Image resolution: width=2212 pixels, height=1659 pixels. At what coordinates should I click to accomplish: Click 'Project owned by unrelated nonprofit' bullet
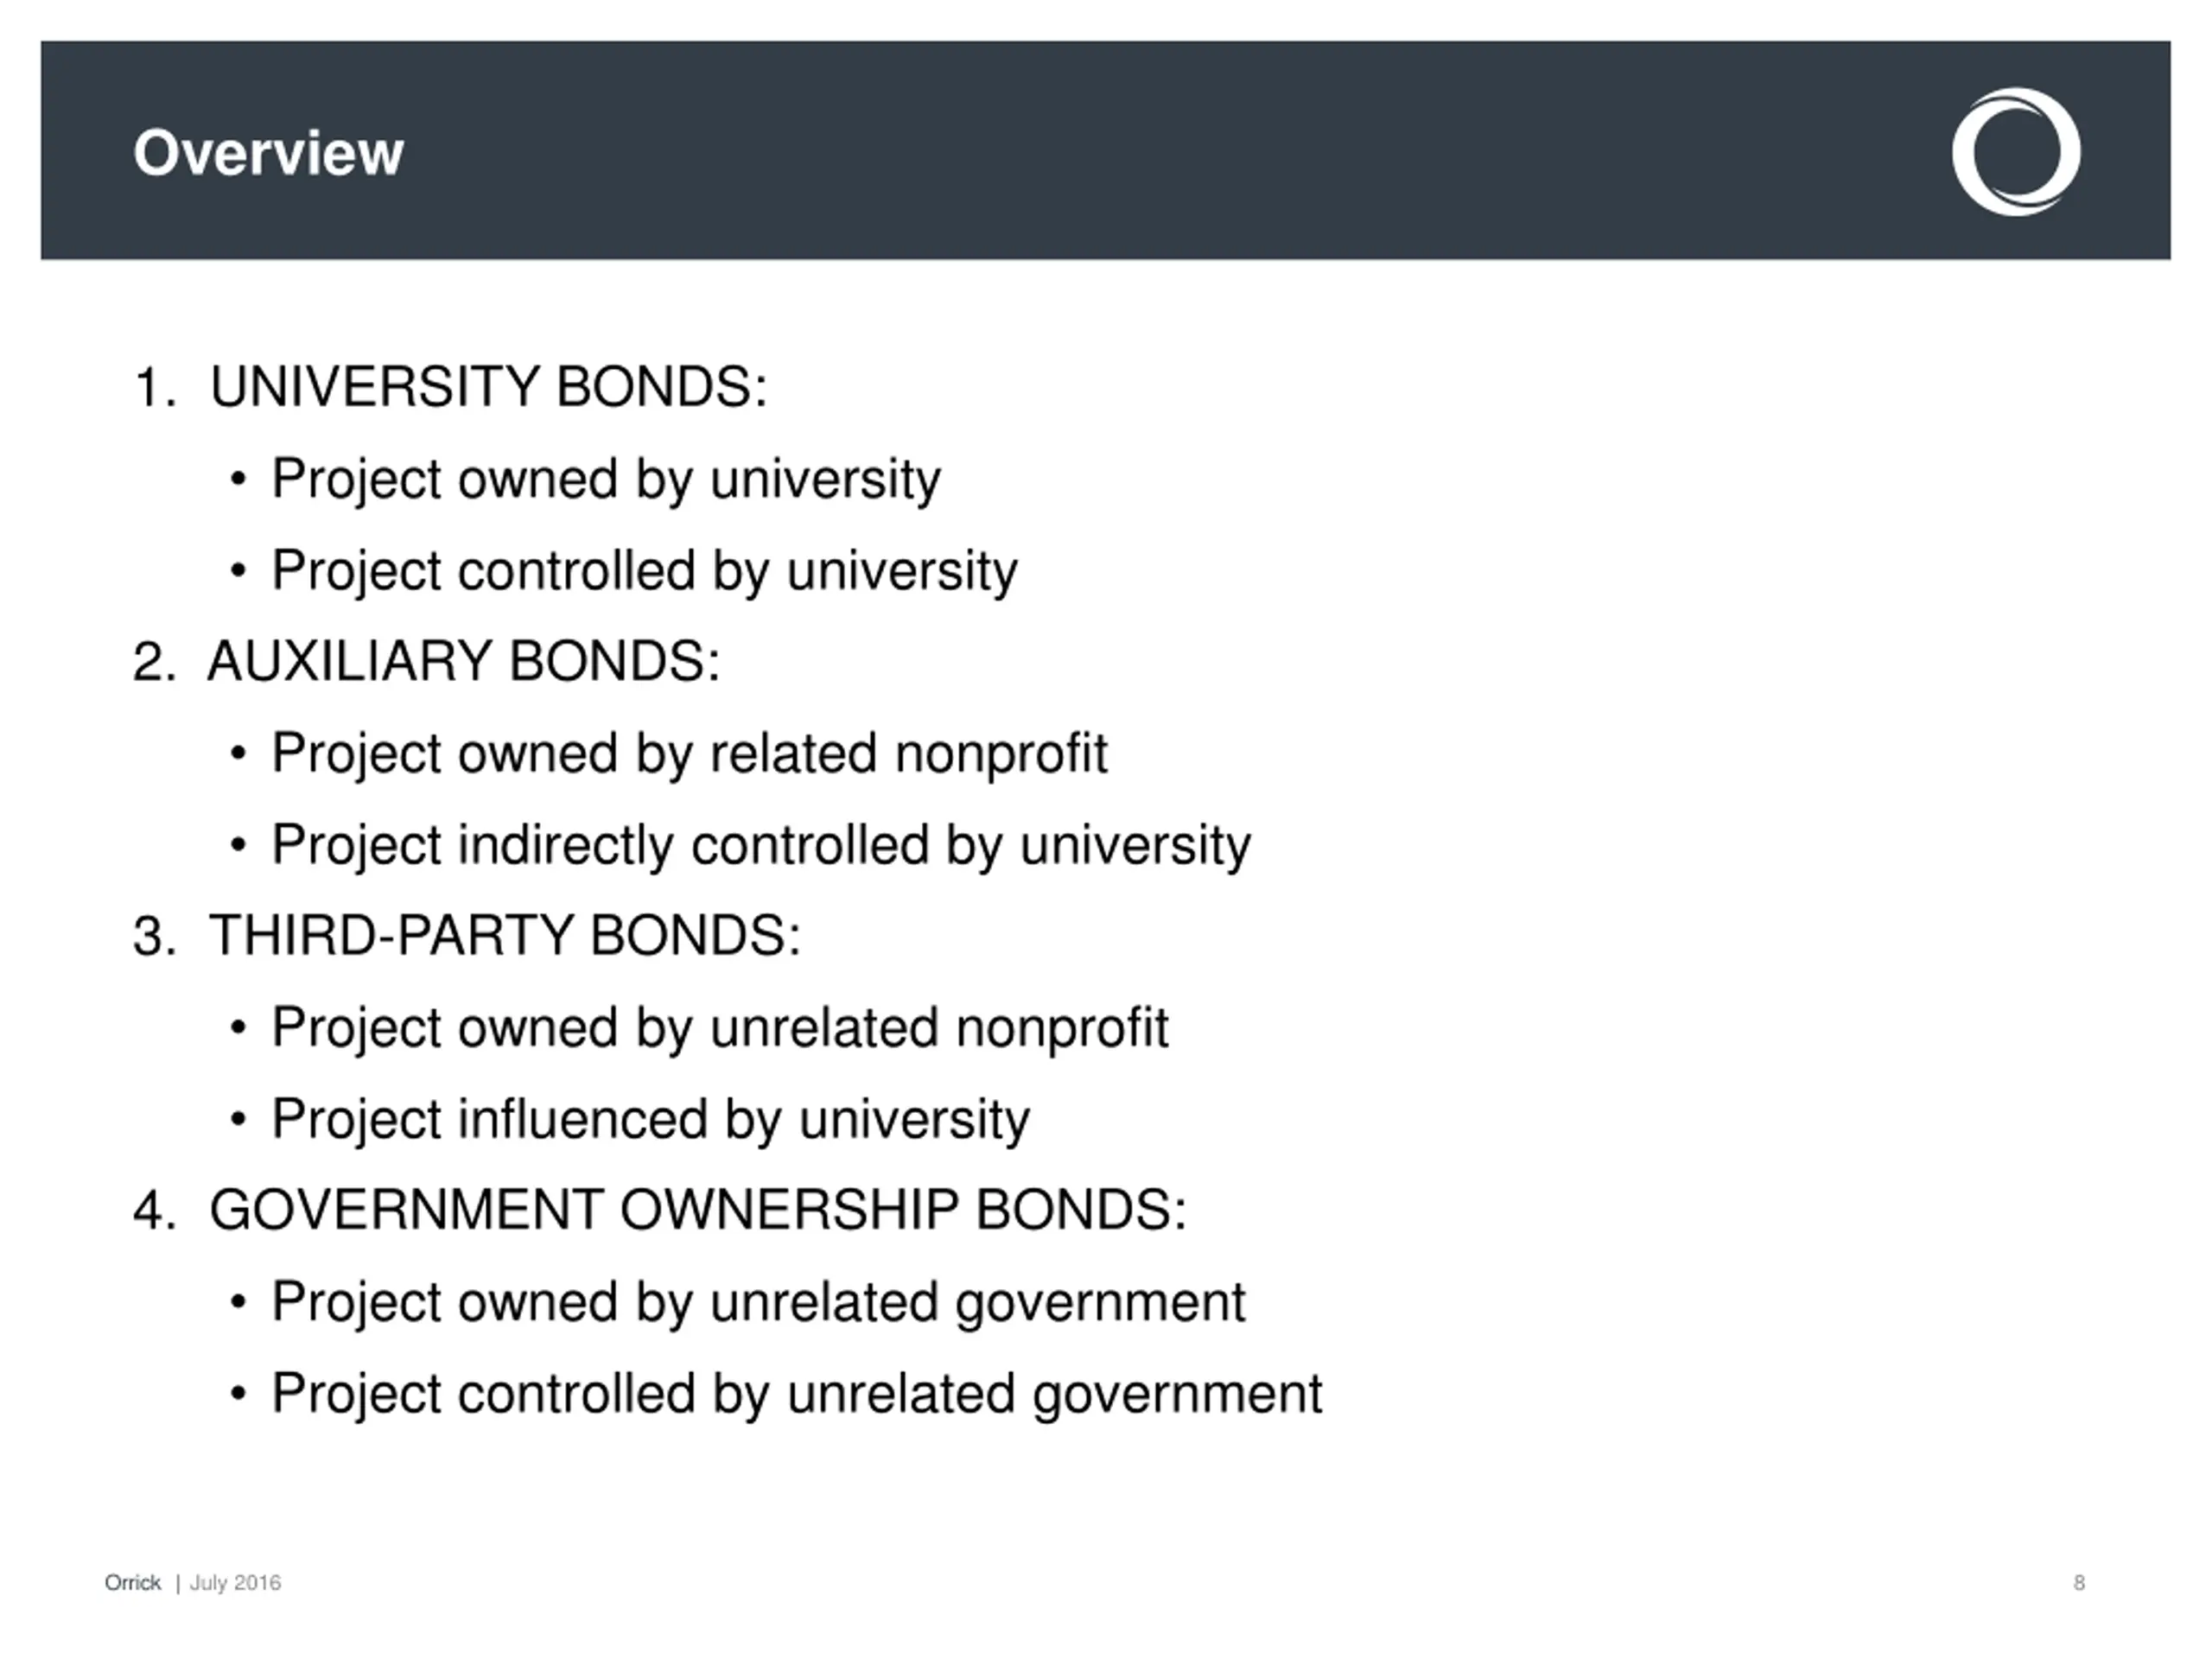point(720,1029)
